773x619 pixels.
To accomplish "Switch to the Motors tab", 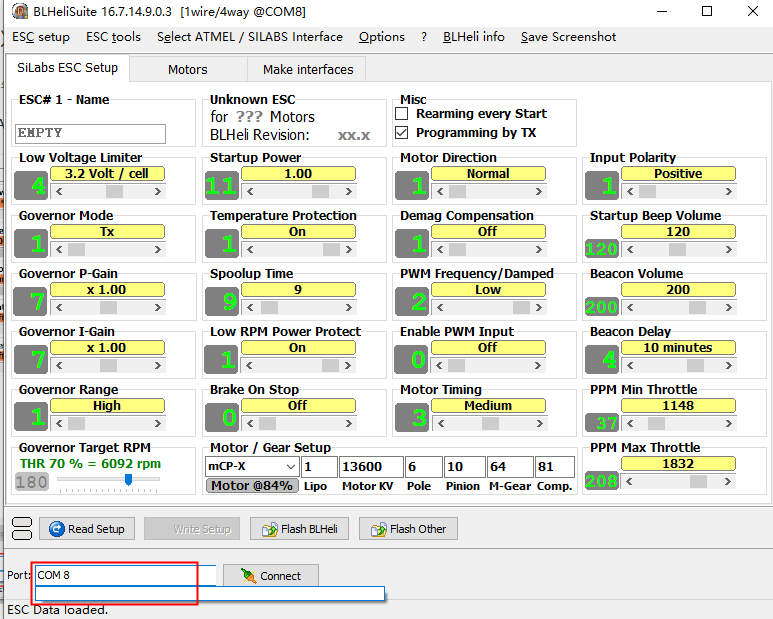I will [x=188, y=69].
